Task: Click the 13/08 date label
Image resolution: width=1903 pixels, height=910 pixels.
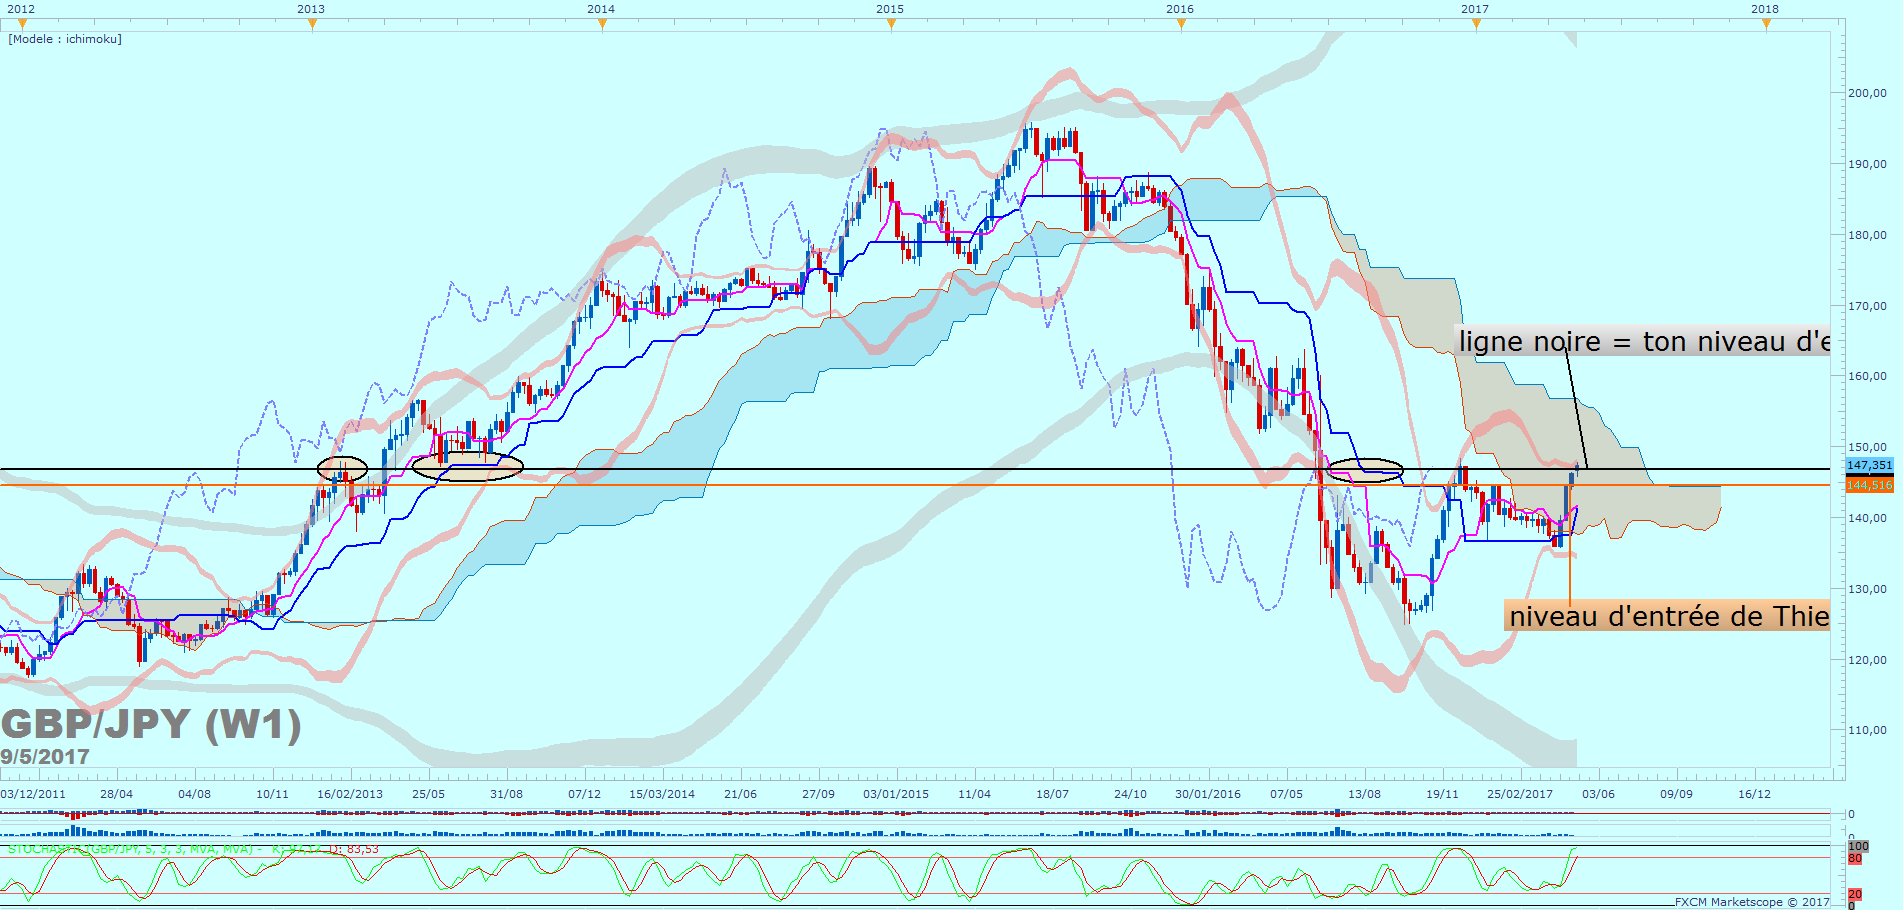Action: (1364, 794)
